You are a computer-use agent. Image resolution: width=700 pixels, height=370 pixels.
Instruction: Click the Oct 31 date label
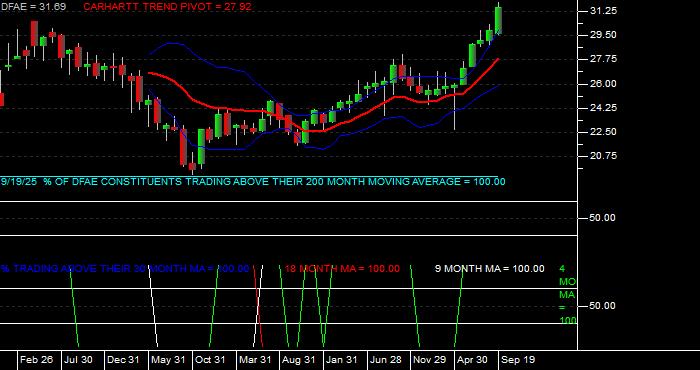point(210,360)
